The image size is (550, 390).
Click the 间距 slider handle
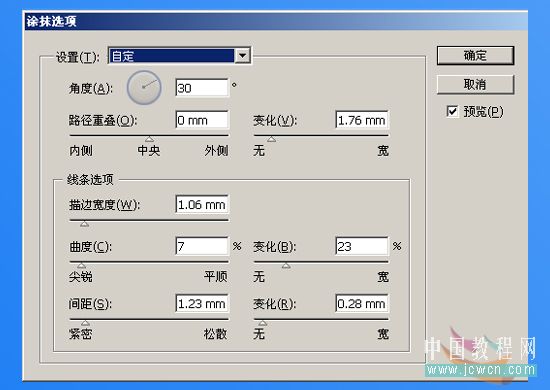[x=85, y=323]
